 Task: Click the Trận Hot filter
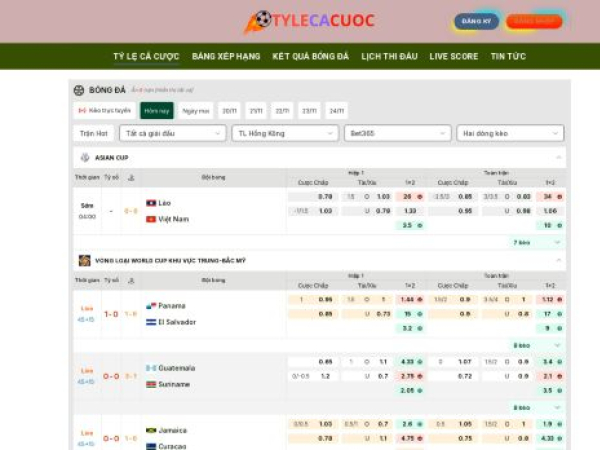(94, 133)
